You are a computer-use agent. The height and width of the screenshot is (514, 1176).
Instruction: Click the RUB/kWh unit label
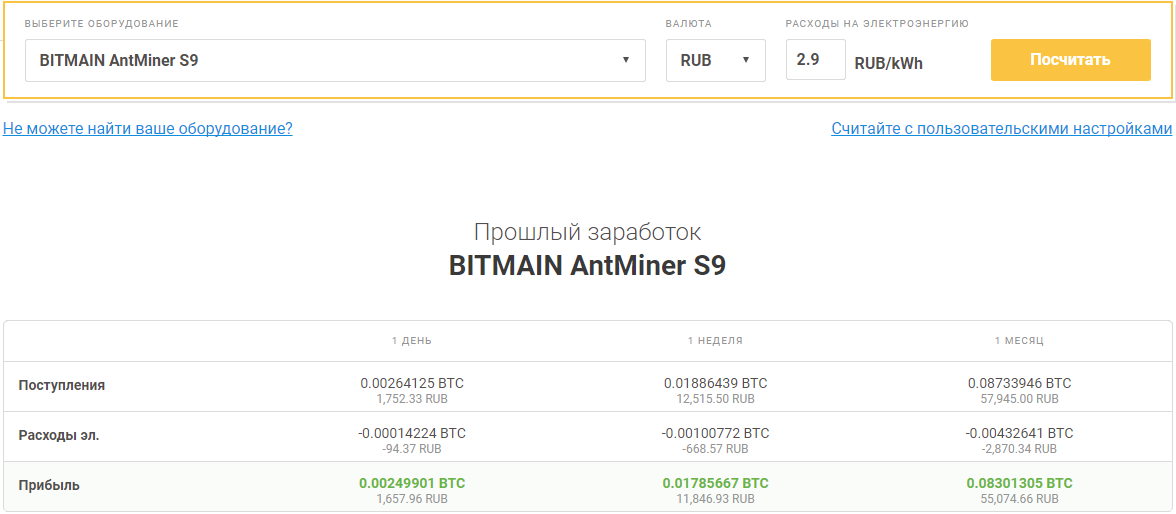pos(888,63)
